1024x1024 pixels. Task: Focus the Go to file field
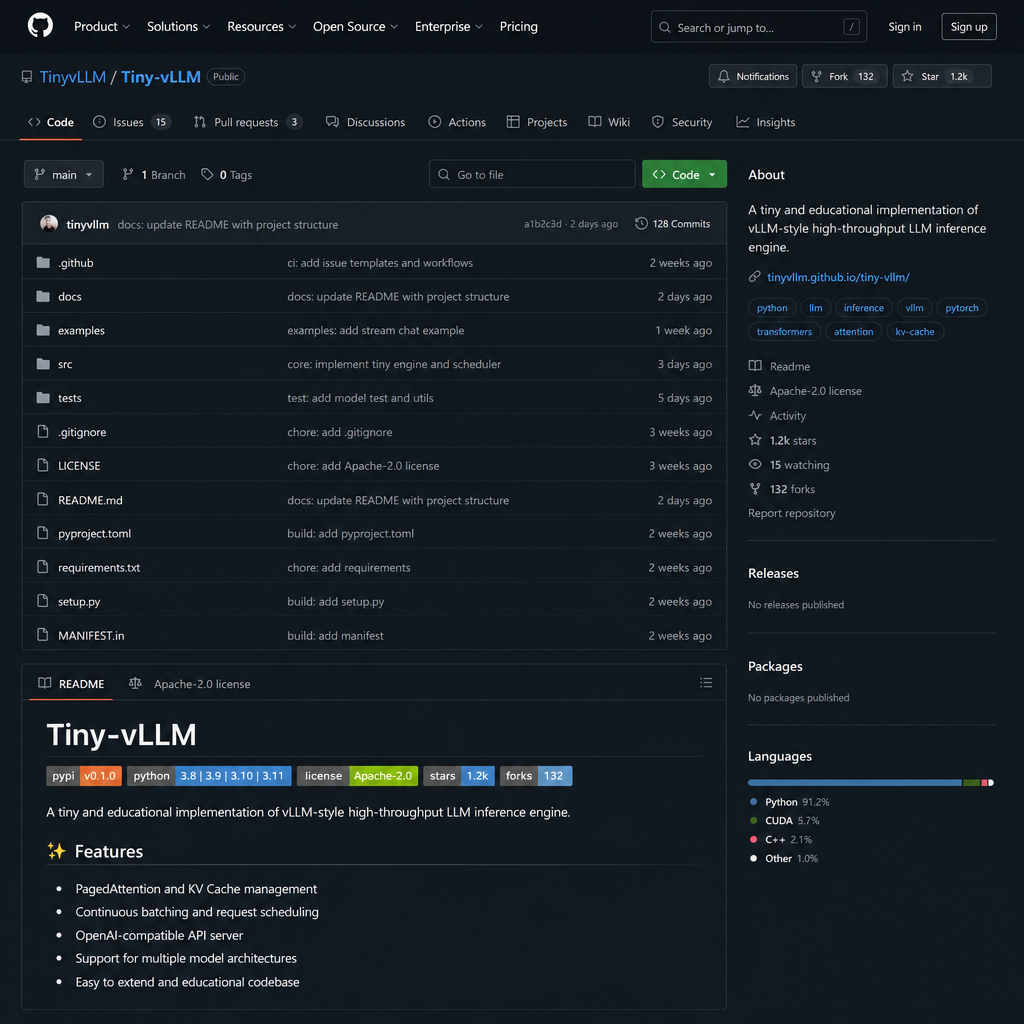tap(532, 174)
